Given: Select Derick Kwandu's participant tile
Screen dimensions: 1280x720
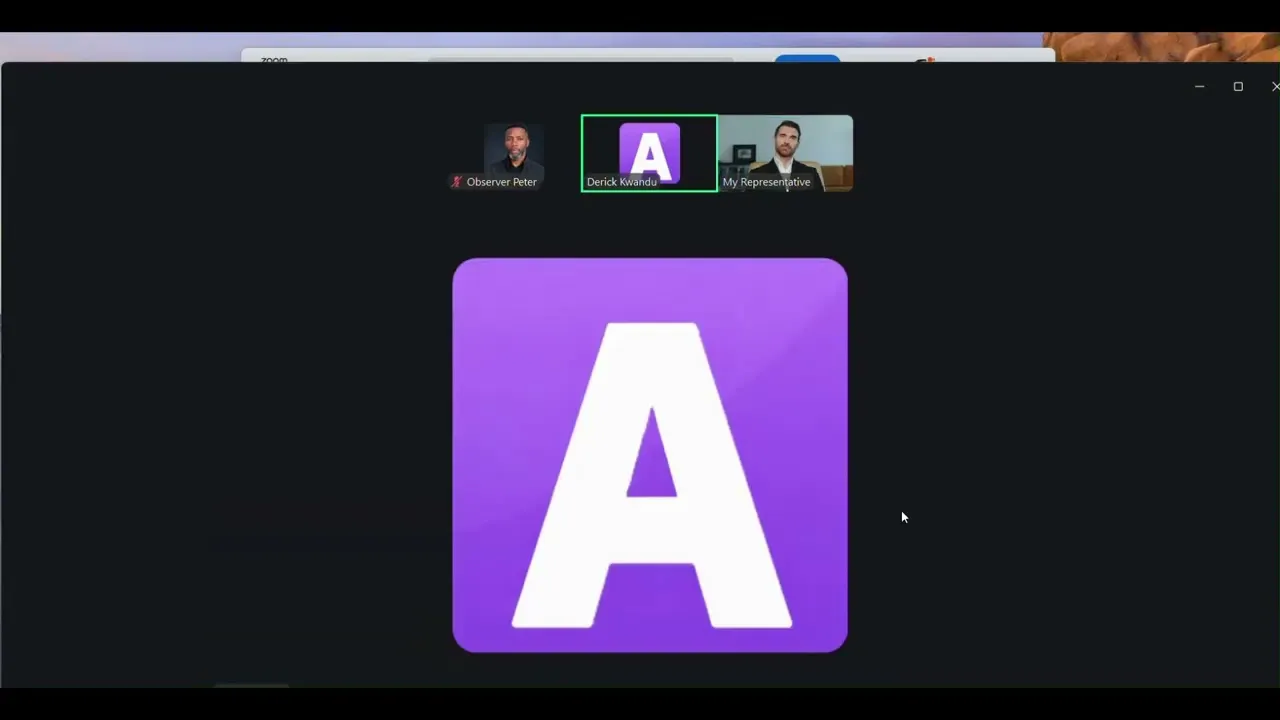Looking at the screenshot, I should click(649, 153).
